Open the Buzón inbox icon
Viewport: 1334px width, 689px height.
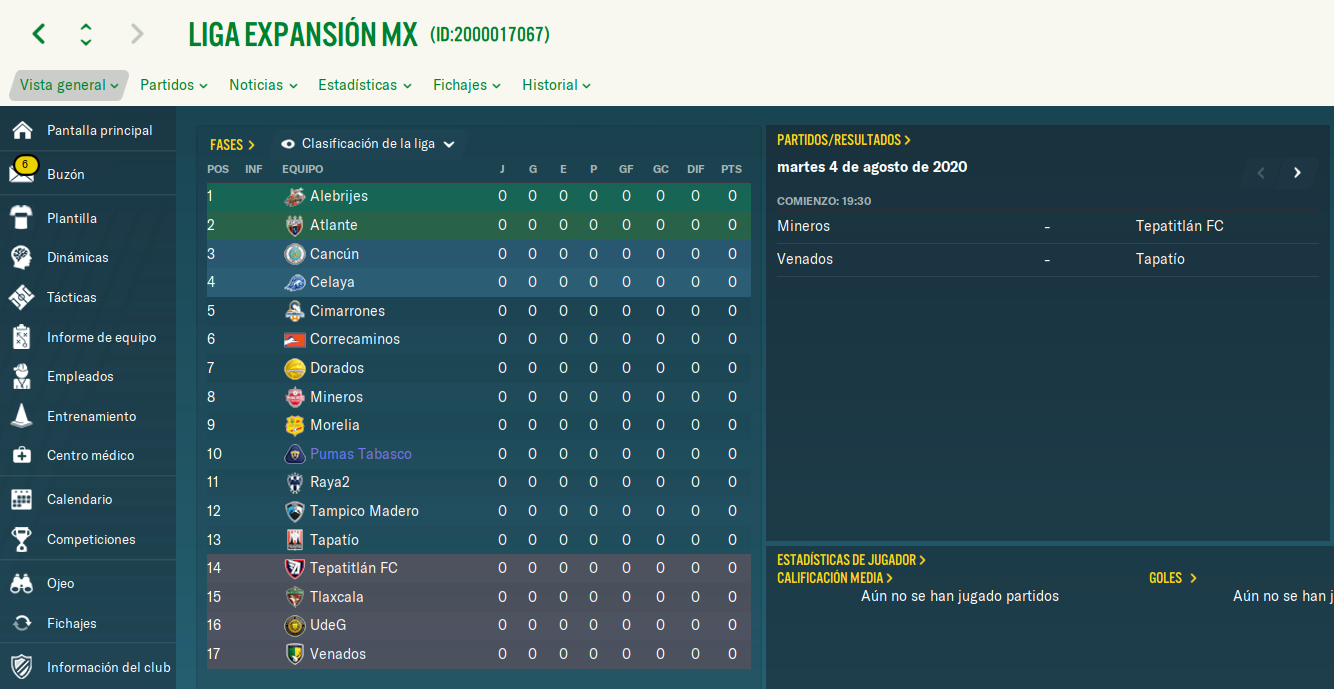point(22,171)
